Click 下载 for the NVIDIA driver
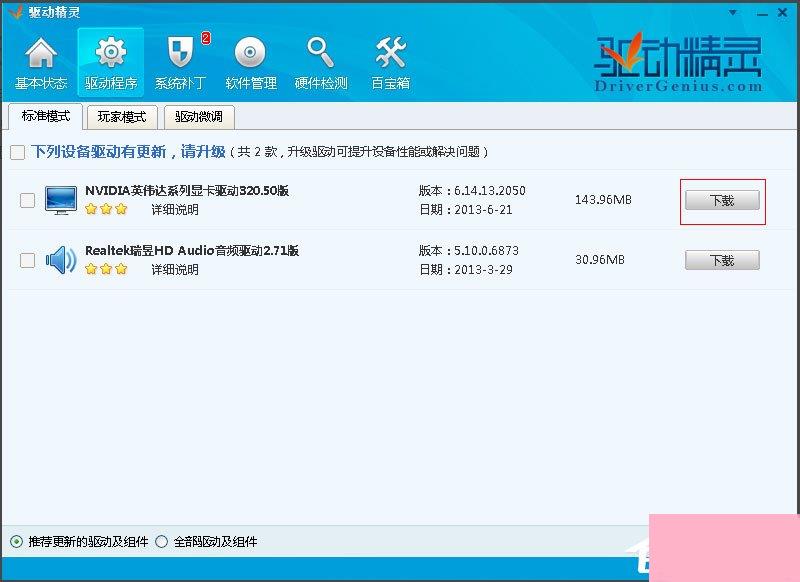The image size is (800, 582). click(722, 200)
